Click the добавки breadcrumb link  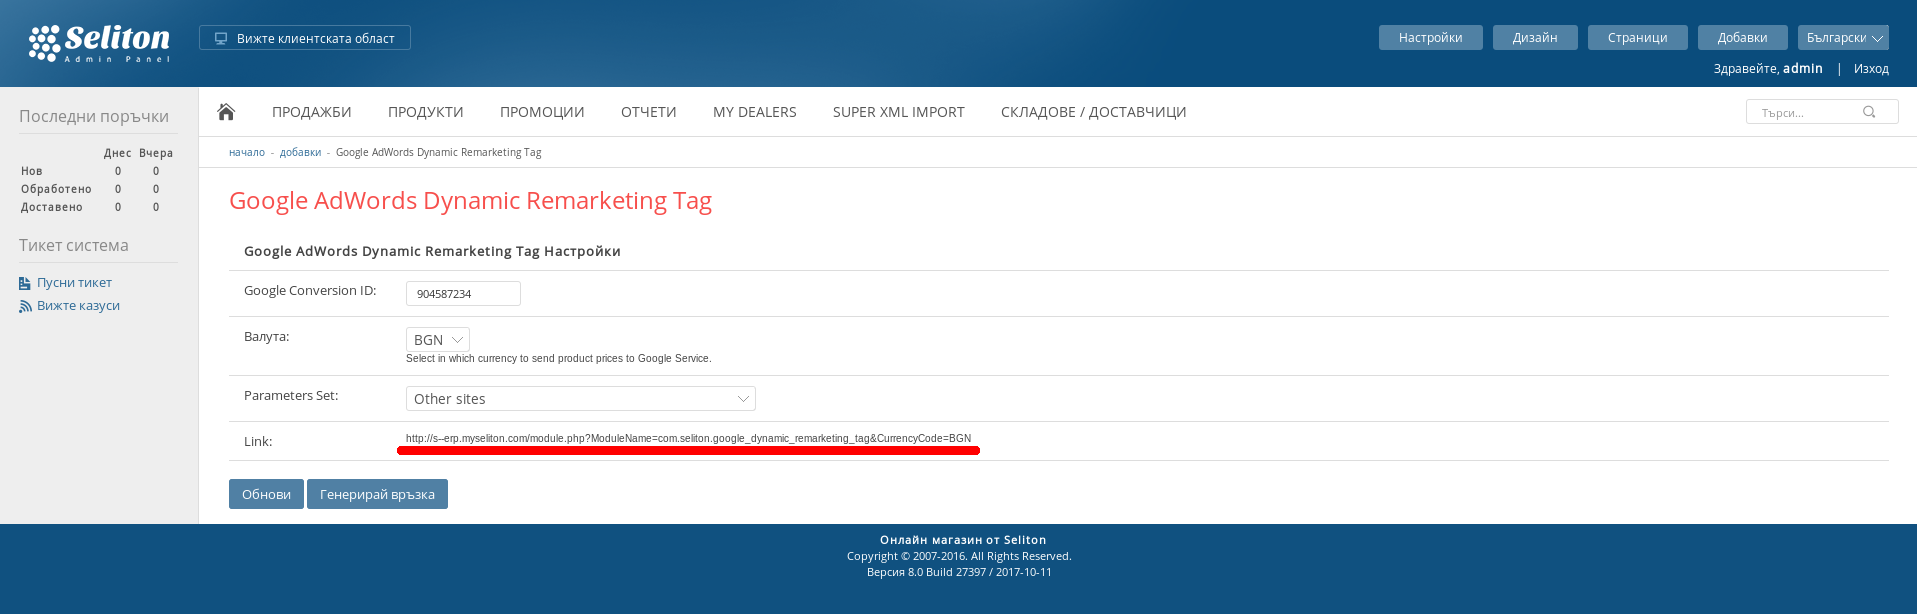coord(301,152)
